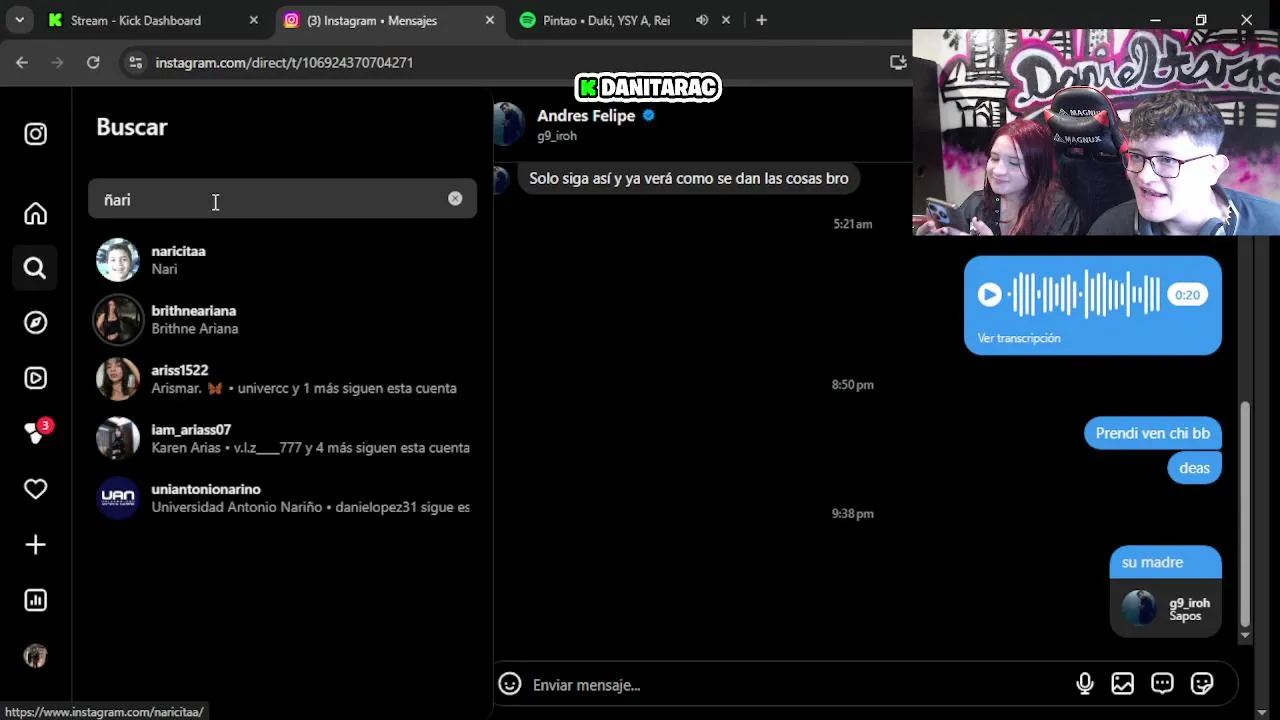The width and height of the screenshot is (1280, 720).
Task: Click the address bar URL
Action: pyautogui.click(x=284, y=62)
